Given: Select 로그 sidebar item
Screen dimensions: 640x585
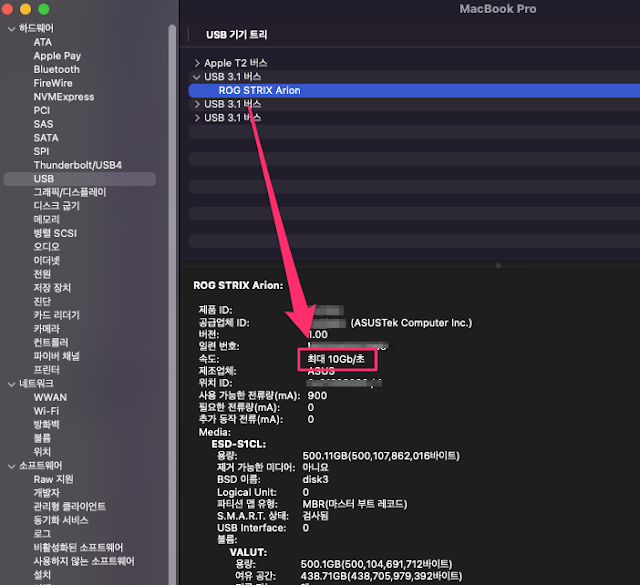Looking at the screenshot, I should point(42,534).
